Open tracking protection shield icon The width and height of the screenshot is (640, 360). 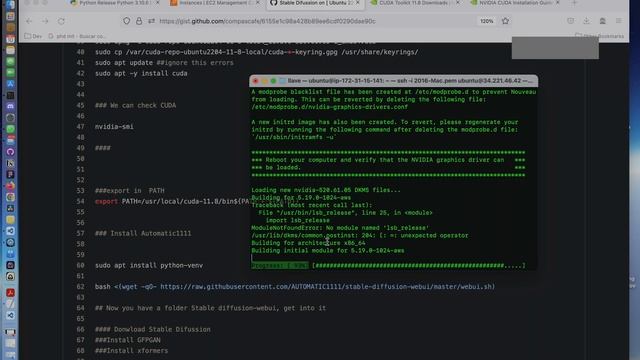coord(127,21)
